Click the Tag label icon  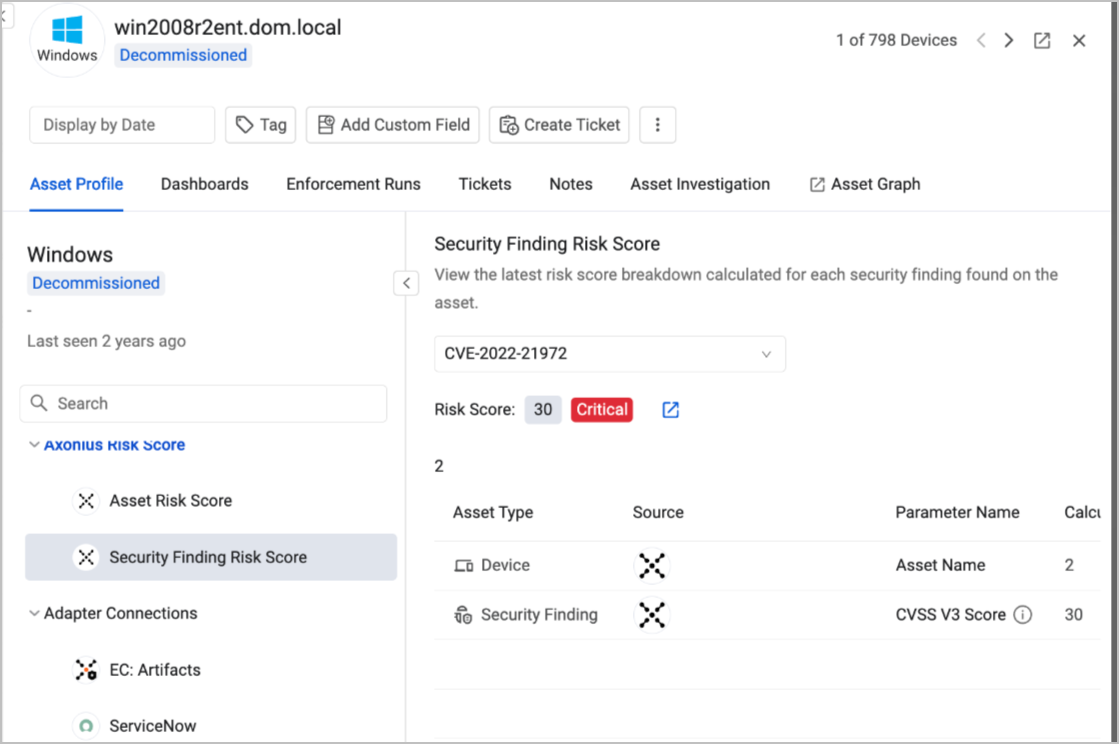tap(245, 125)
